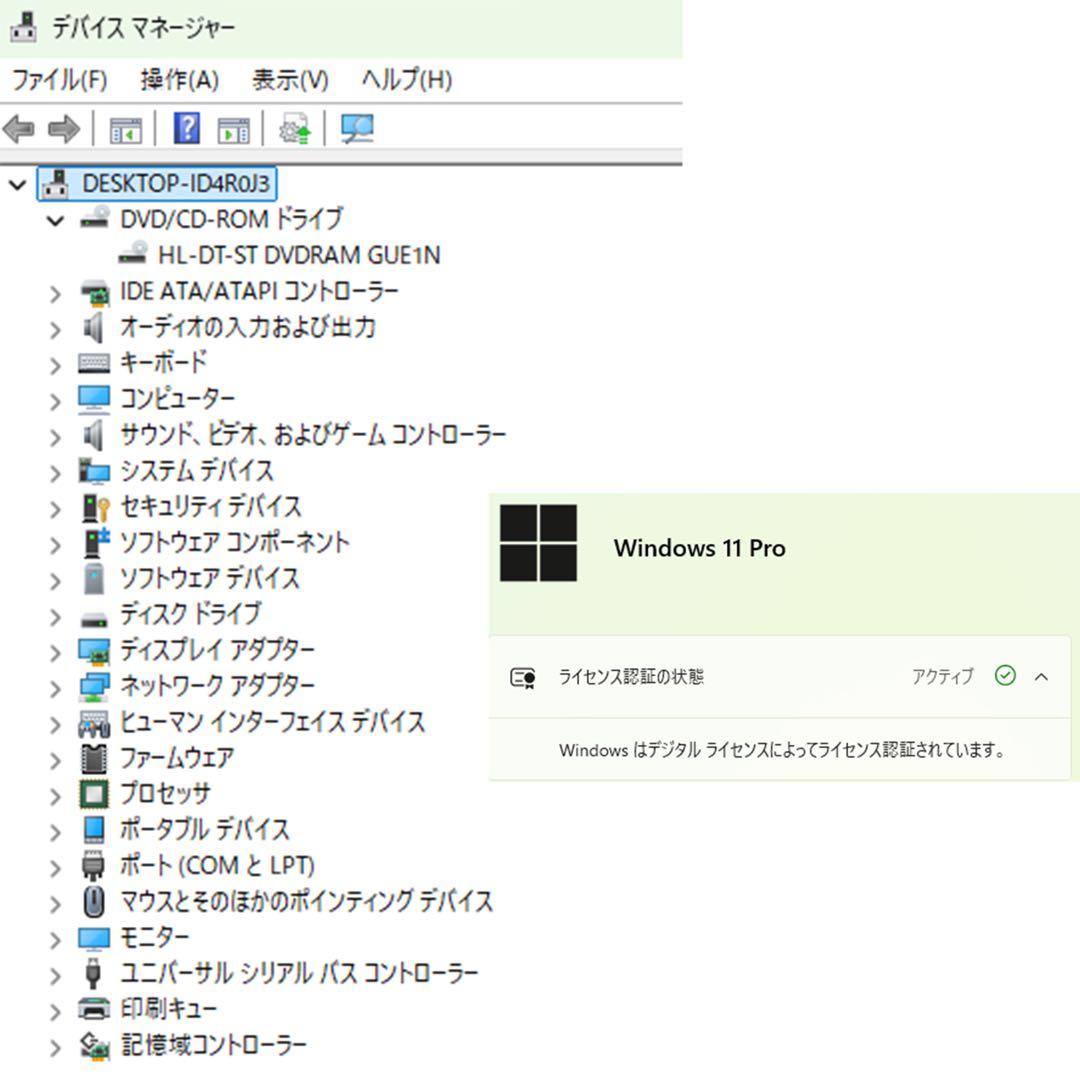1080x1080 pixels.
Task: Expand the プロセッサ category
Action: 56,794
